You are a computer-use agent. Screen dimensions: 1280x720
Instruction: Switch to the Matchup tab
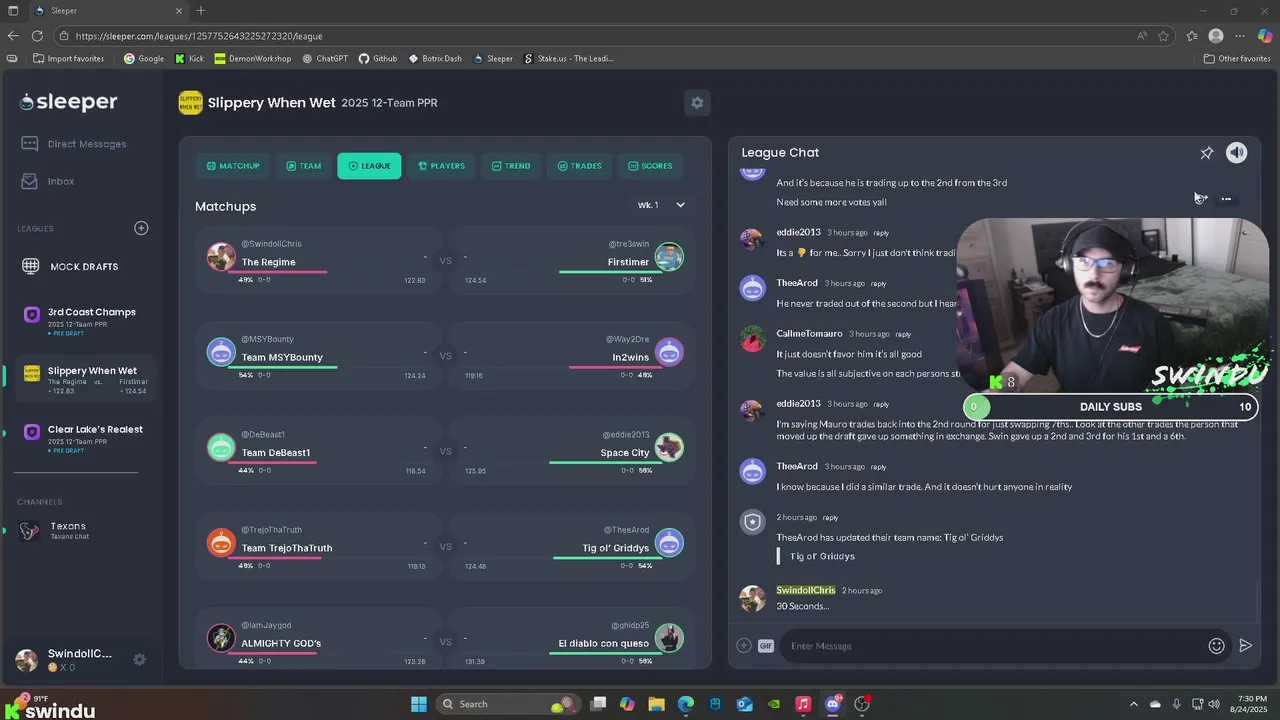(233, 166)
